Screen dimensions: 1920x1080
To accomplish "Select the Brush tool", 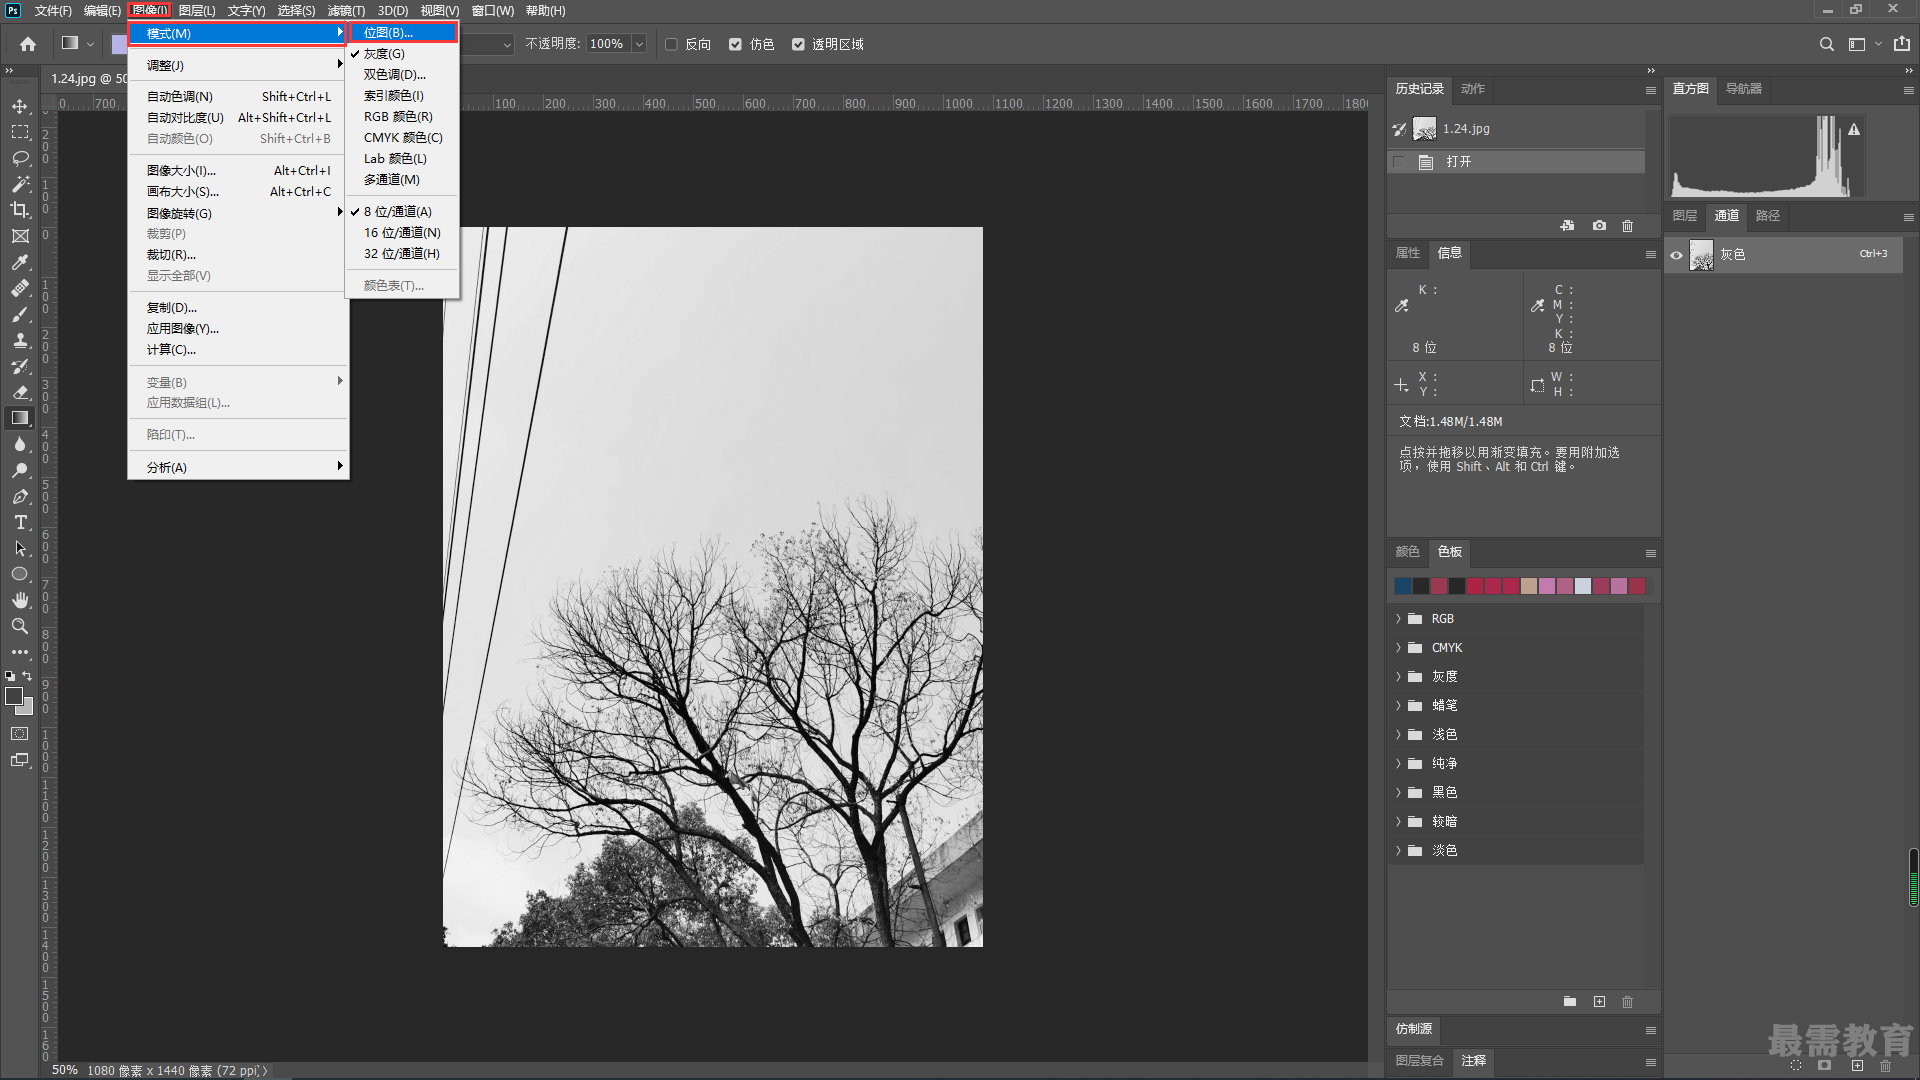I will point(20,314).
